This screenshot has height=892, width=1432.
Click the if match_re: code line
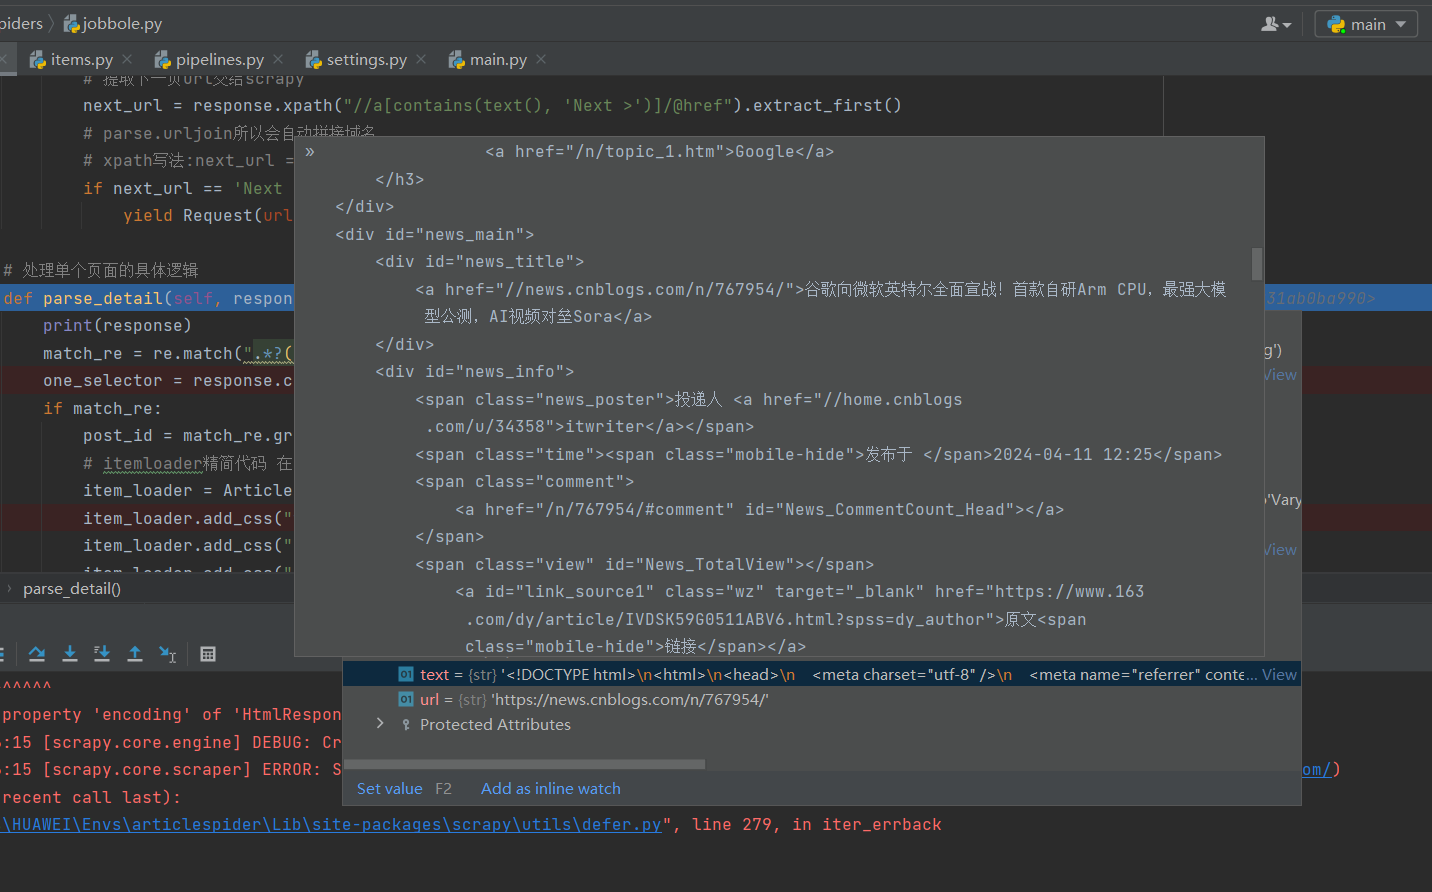[102, 408]
